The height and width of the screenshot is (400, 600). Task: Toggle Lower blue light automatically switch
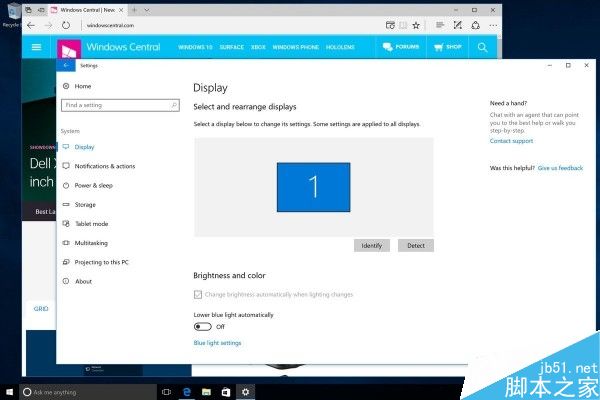[x=202, y=327]
